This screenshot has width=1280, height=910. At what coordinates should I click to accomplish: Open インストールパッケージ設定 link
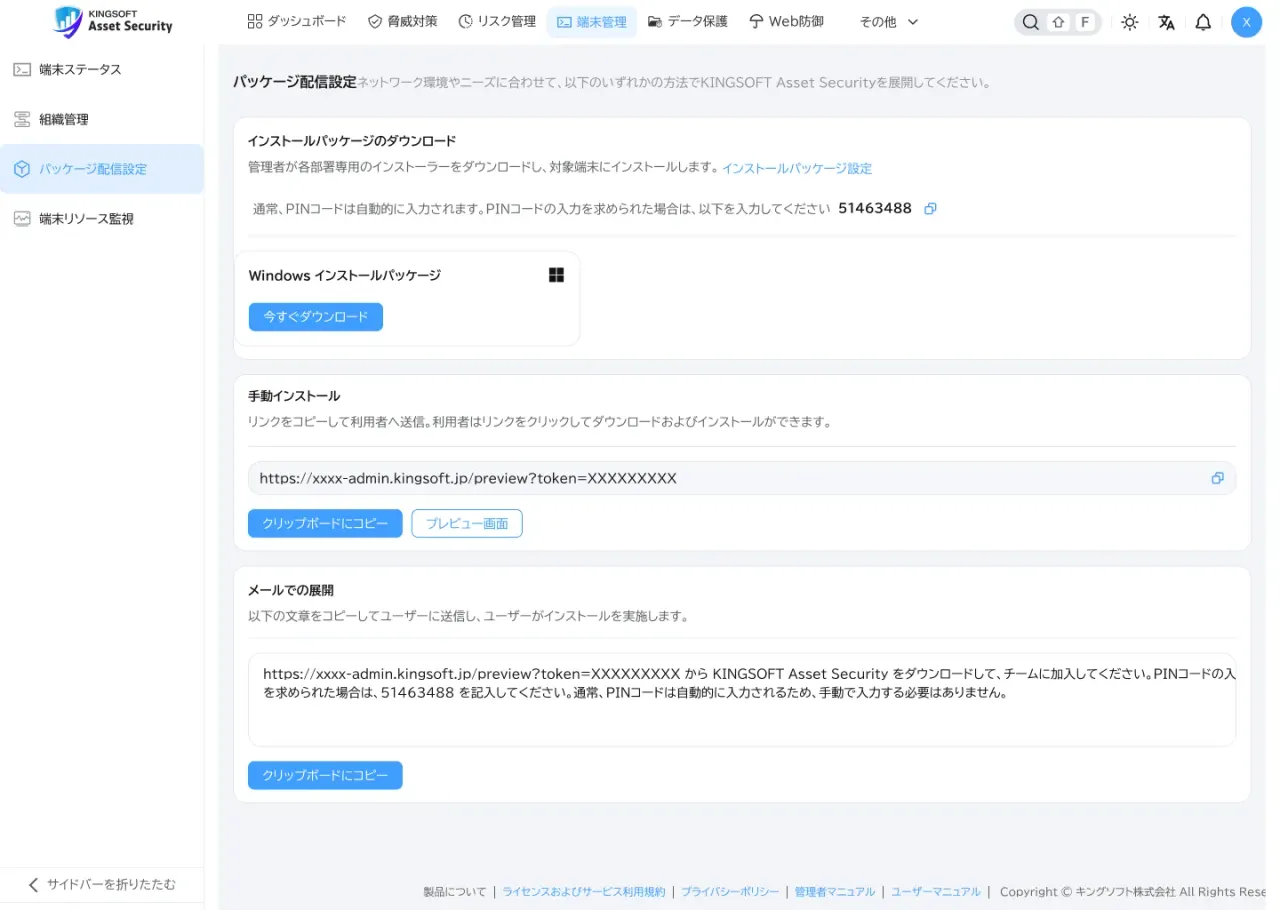click(x=797, y=168)
